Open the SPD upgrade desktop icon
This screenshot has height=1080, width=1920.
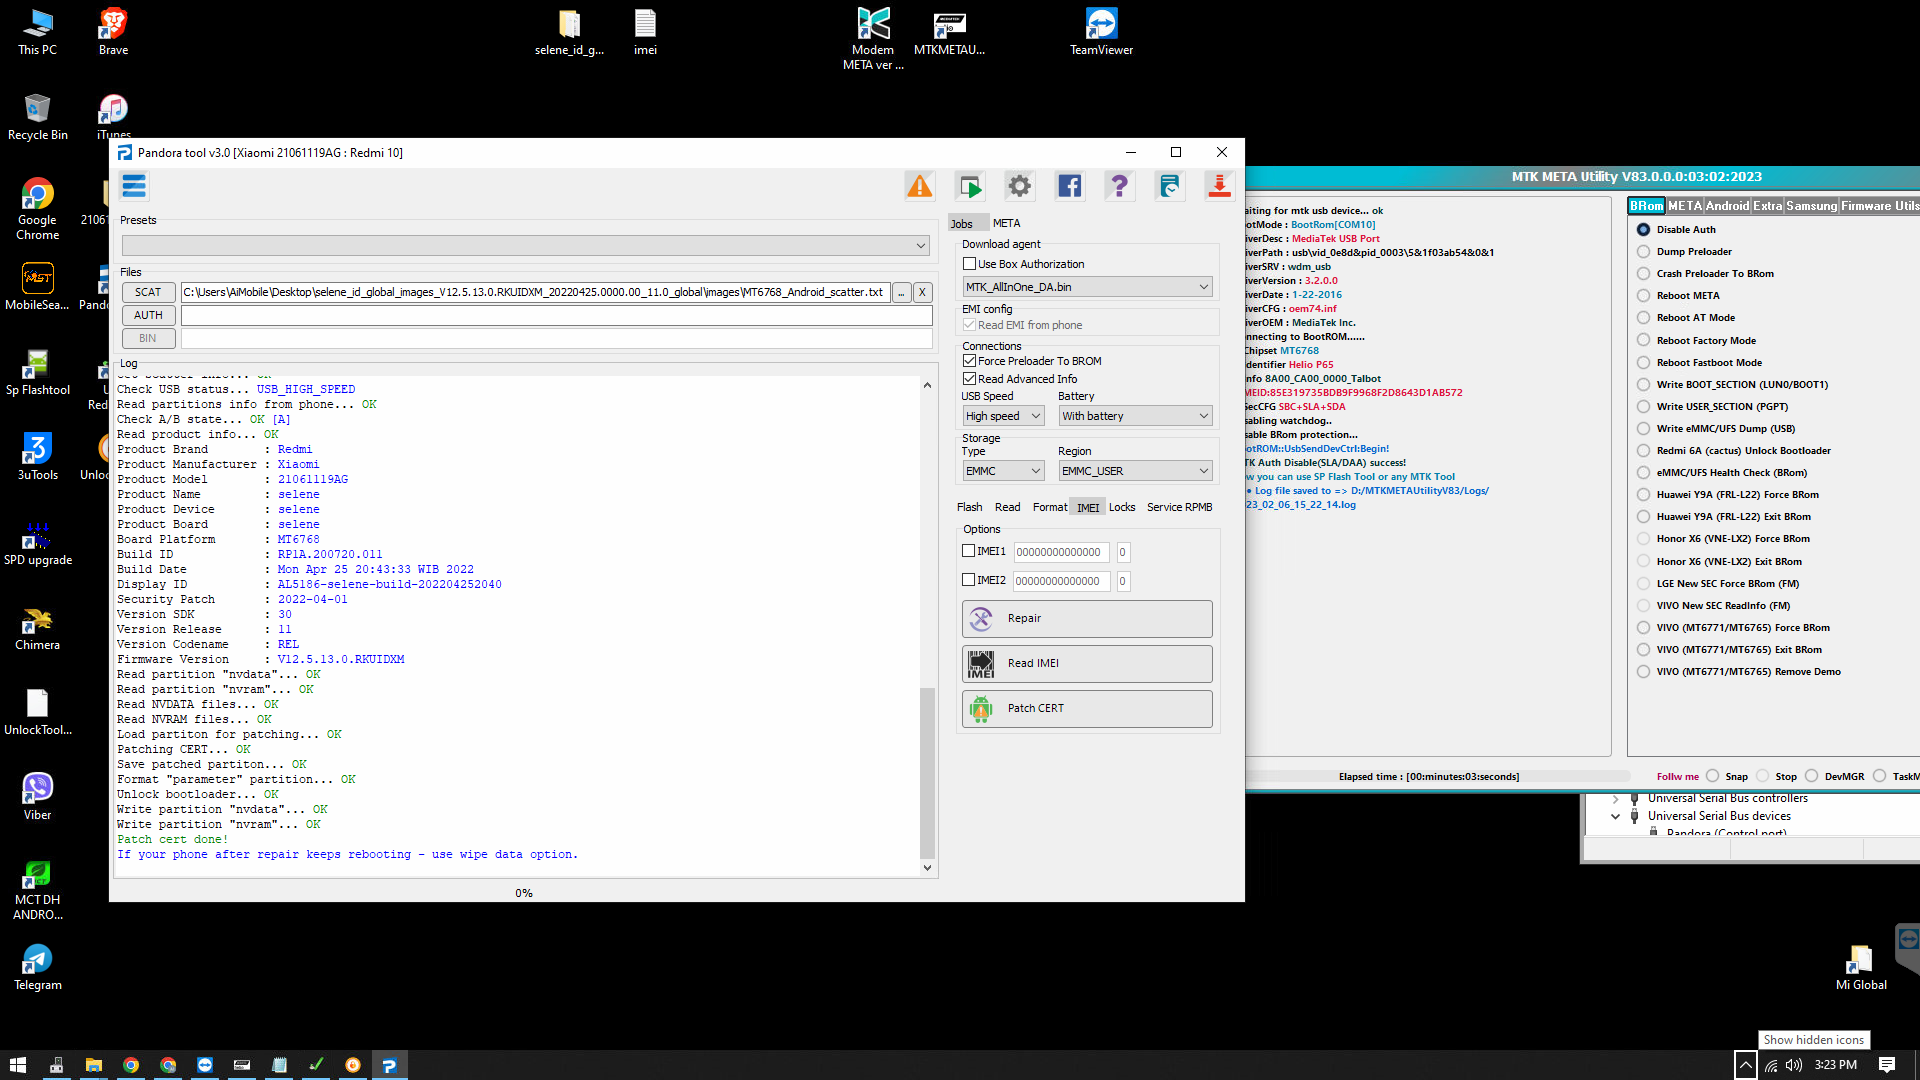[37, 542]
